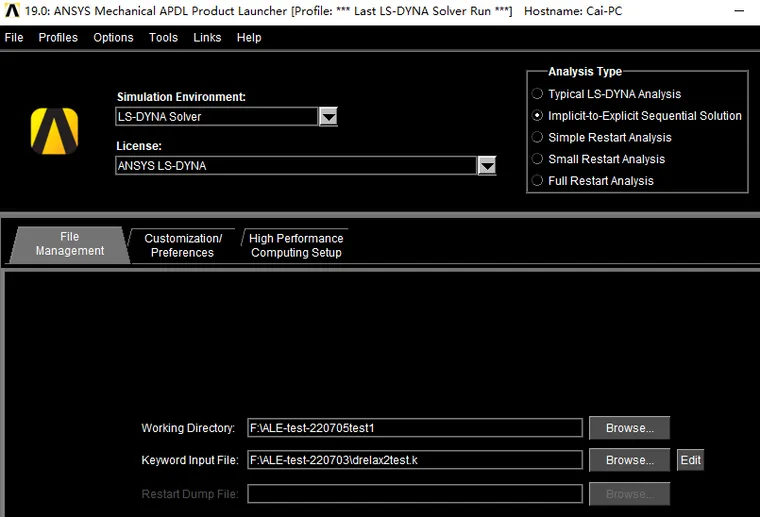Click the Working Directory input field
Viewport: 760px width, 517px height.
point(415,428)
